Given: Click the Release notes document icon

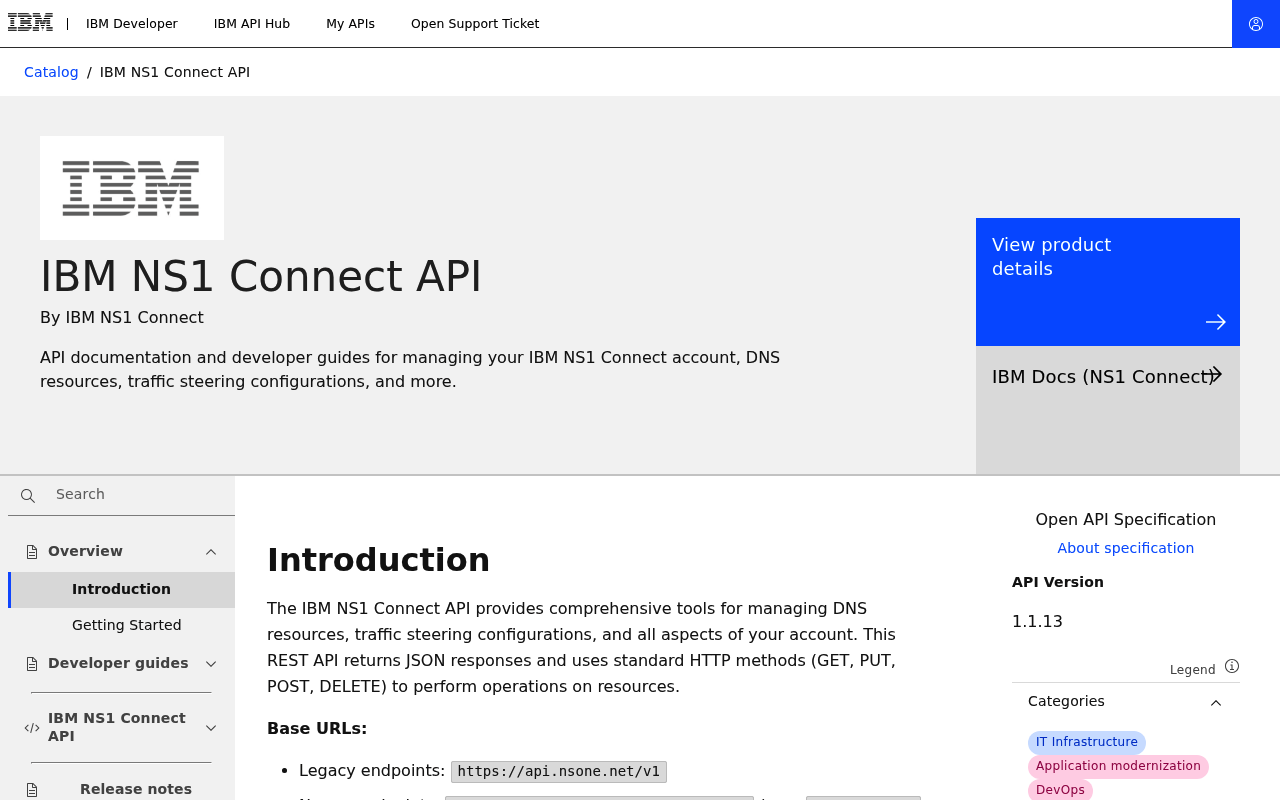Looking at the screenshot, I should pos(32,790).
